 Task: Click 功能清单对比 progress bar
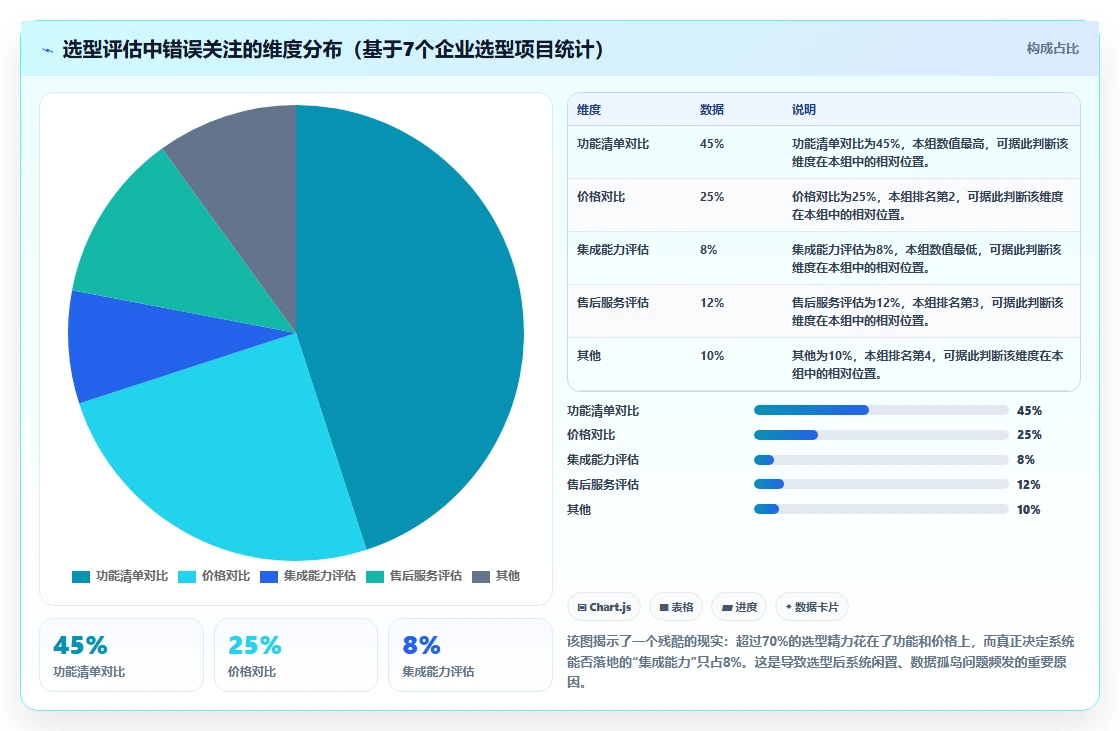pyautogui.click(x=881, y=410)
